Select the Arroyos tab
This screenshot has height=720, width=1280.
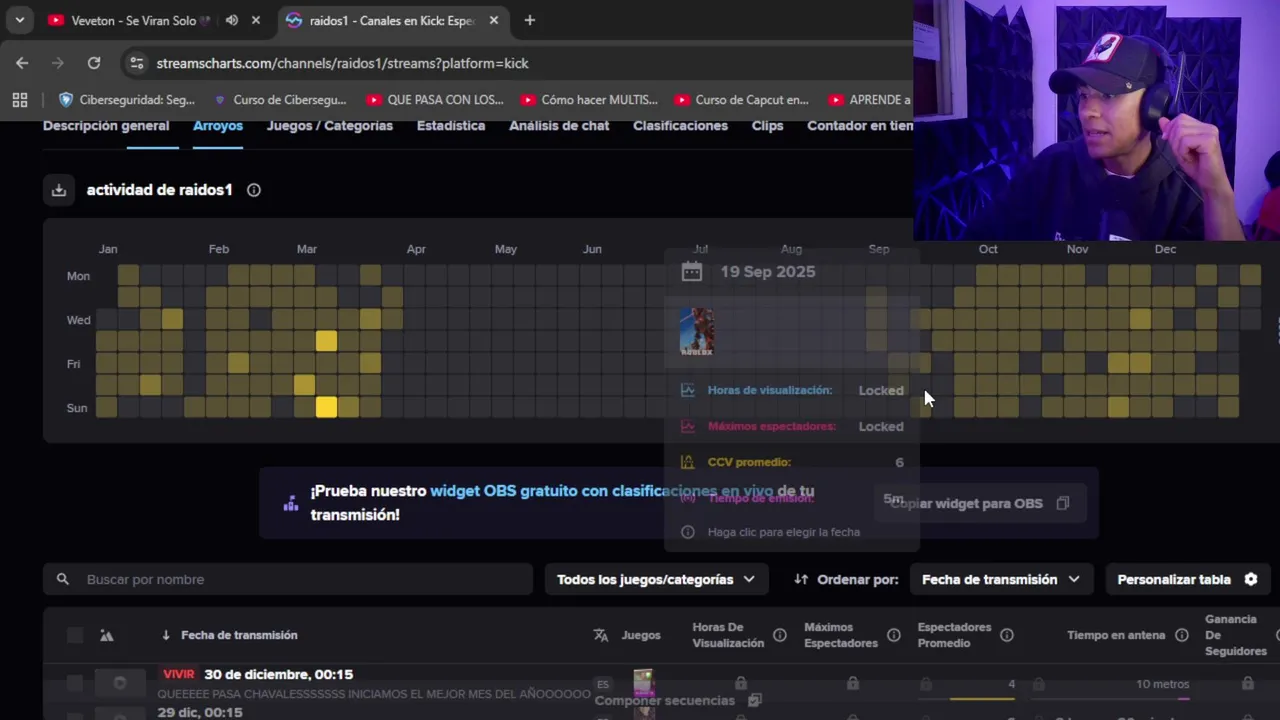click(218, 126)
